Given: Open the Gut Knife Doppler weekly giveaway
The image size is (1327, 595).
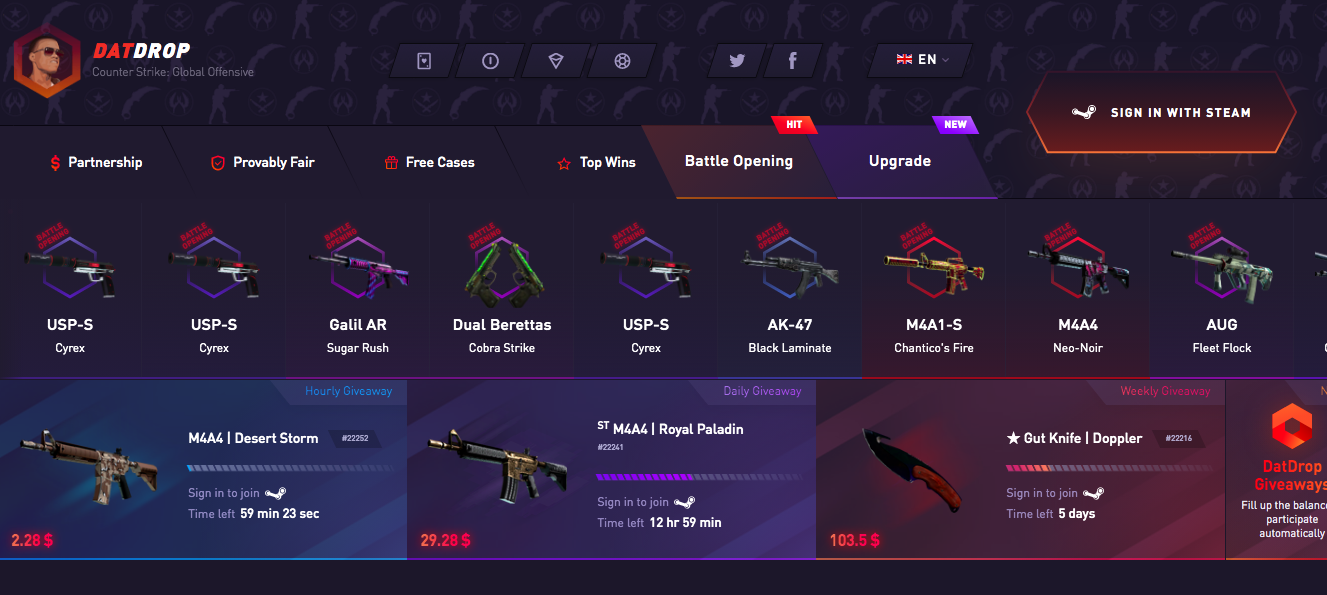Looking at the screenshot, I should point(1020,469).
